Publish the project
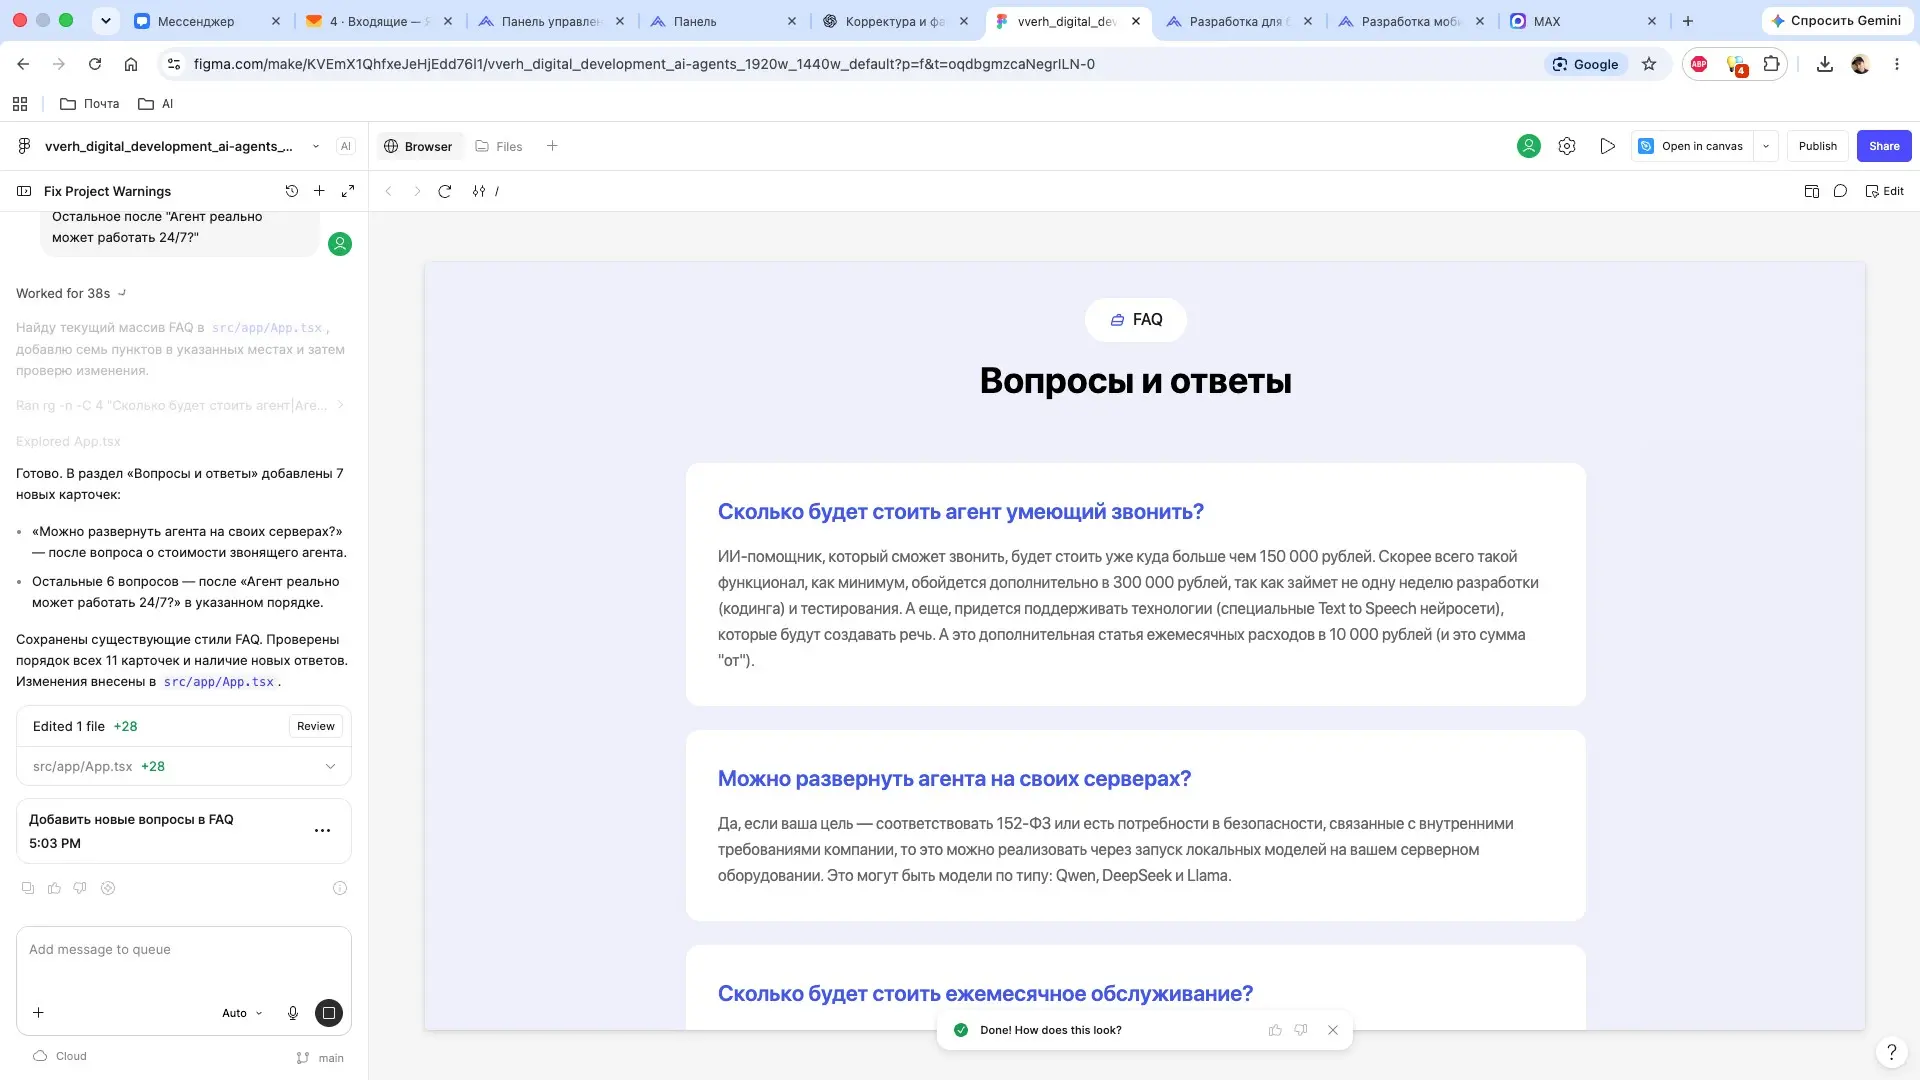Image resolution: width=1920 pixels, height=1080 pixels. click(x=1817, y=146)
